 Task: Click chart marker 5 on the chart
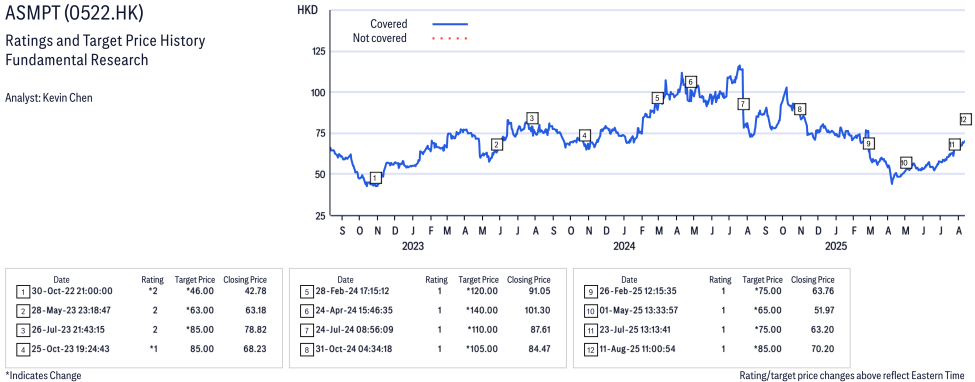tap(657, 98)
